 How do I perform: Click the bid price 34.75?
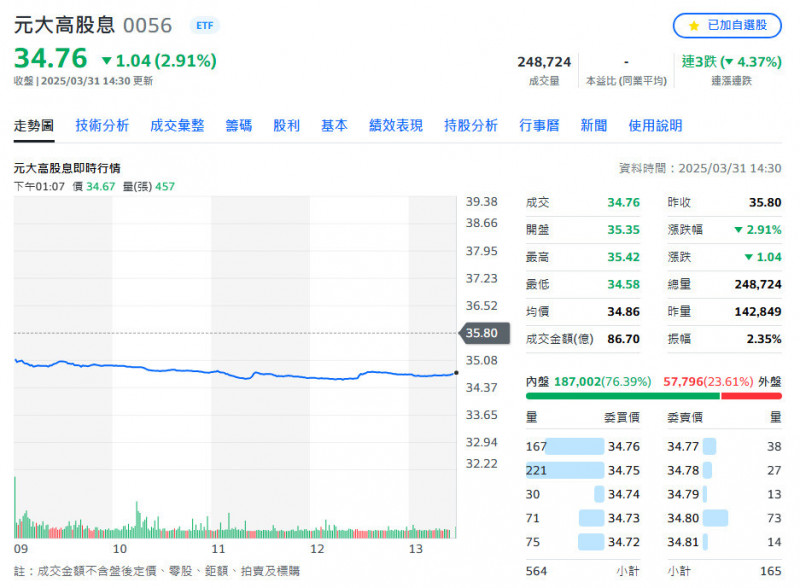pos(623,471)
